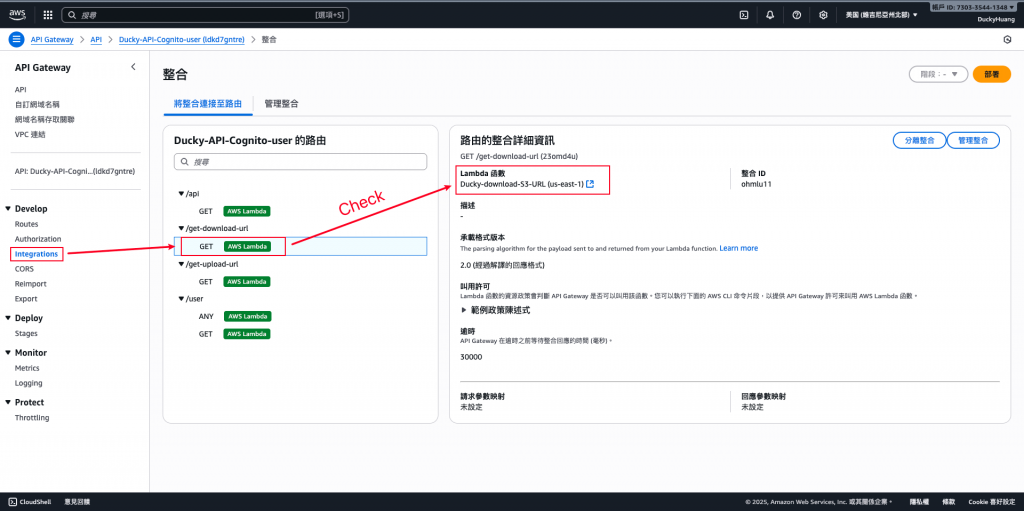
Task: Collapse the /user route tree
Action: point(181,299)
